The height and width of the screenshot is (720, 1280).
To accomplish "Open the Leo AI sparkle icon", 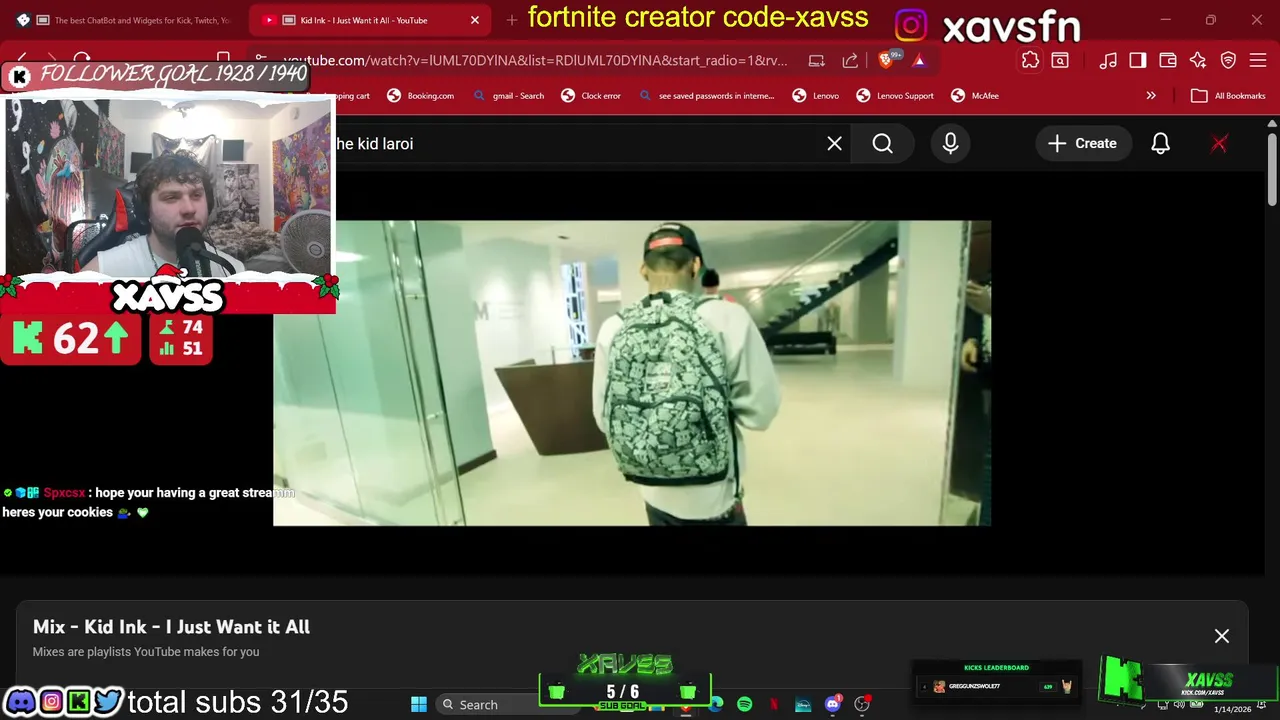I will click(1198, 61).
